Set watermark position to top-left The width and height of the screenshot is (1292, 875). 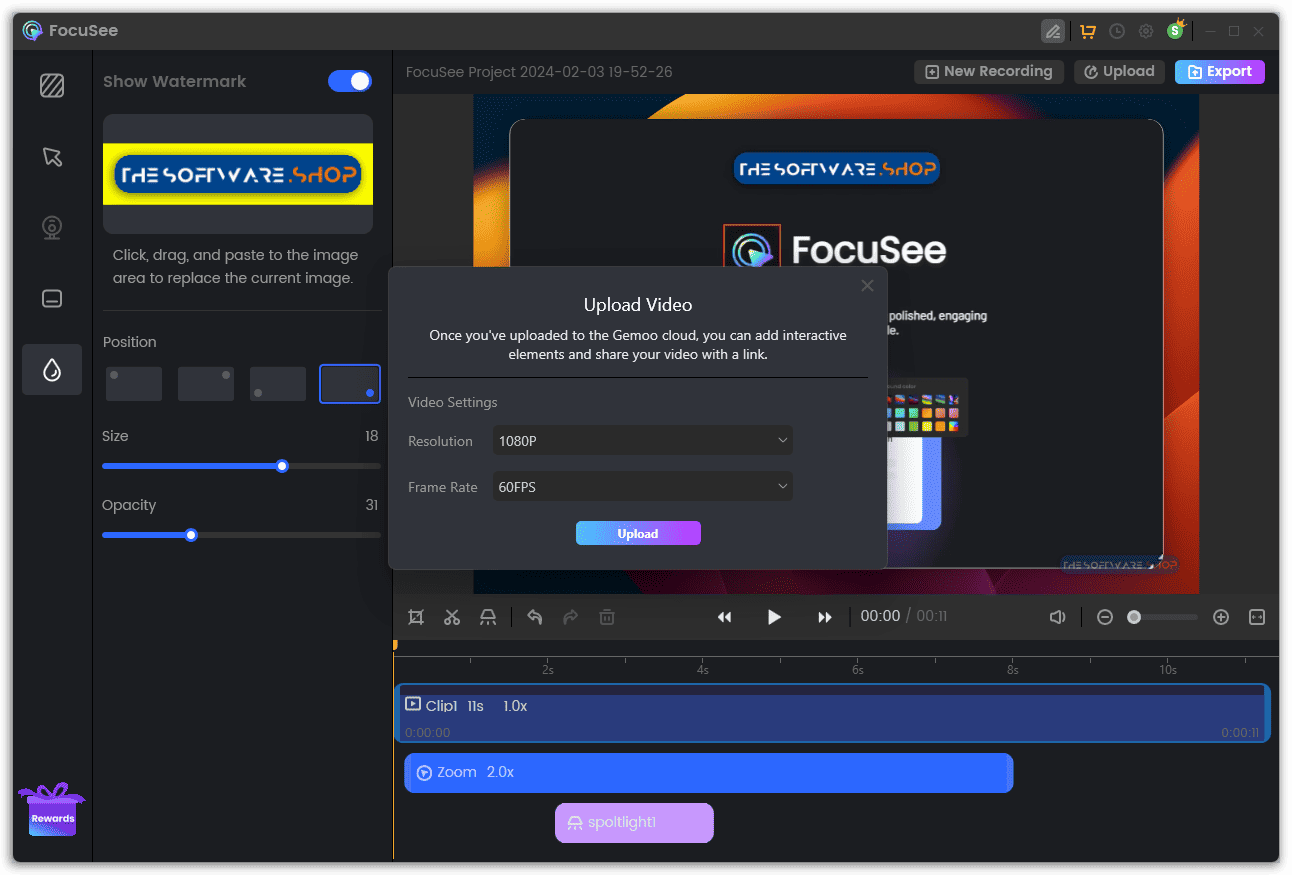[x=134, y=384]
